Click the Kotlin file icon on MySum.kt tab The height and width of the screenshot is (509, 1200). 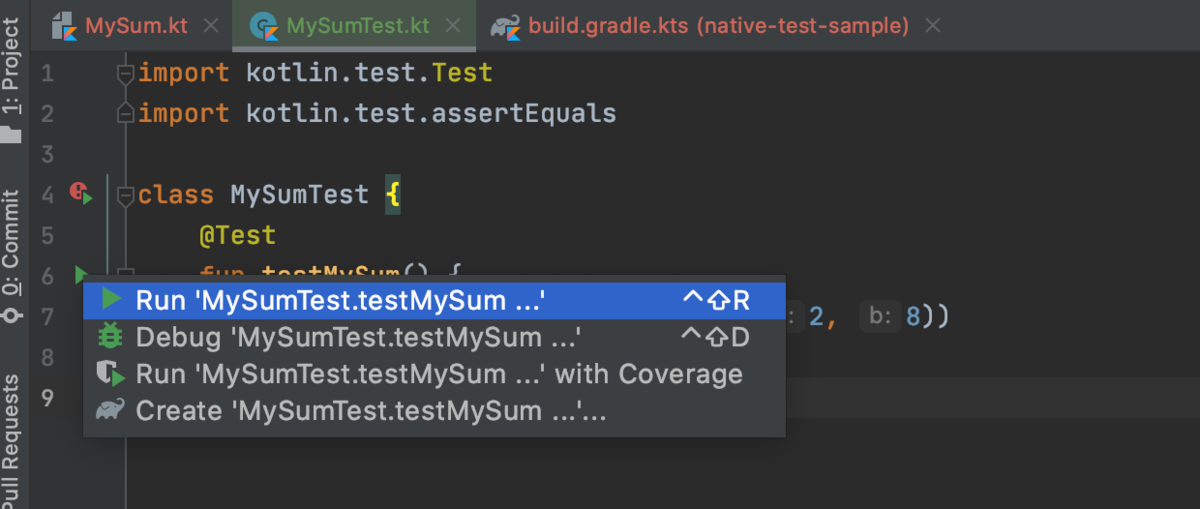tap(64, 25)
